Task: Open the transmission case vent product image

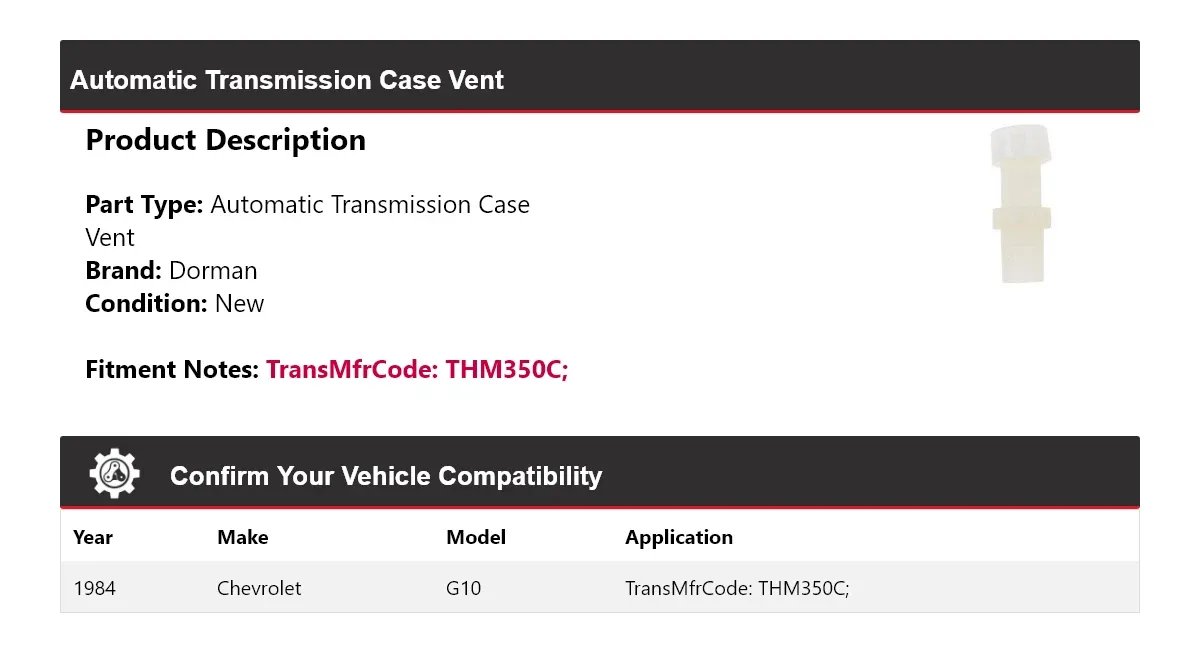Action: click(x=1020, y=203)
